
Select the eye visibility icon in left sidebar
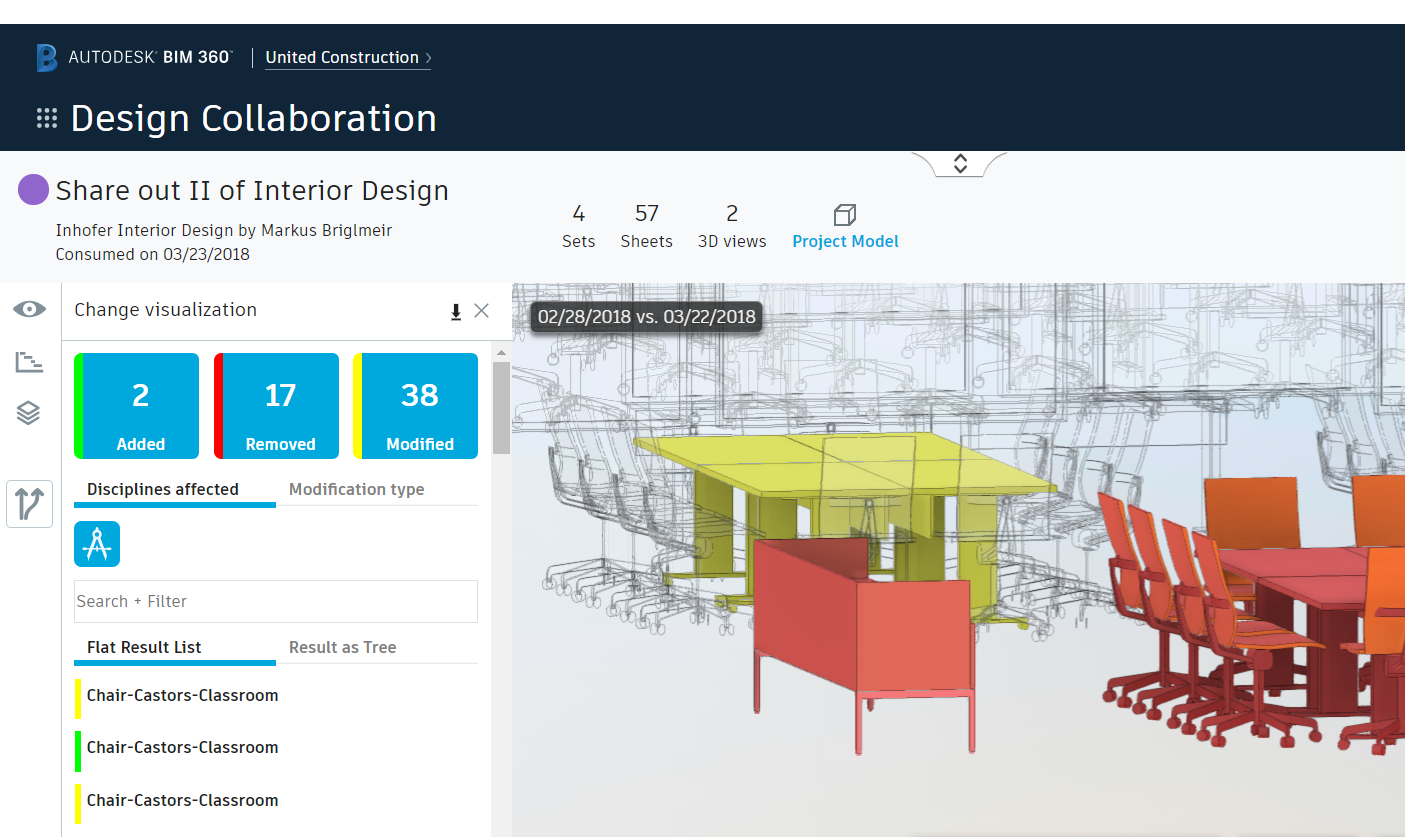point(29,310)
